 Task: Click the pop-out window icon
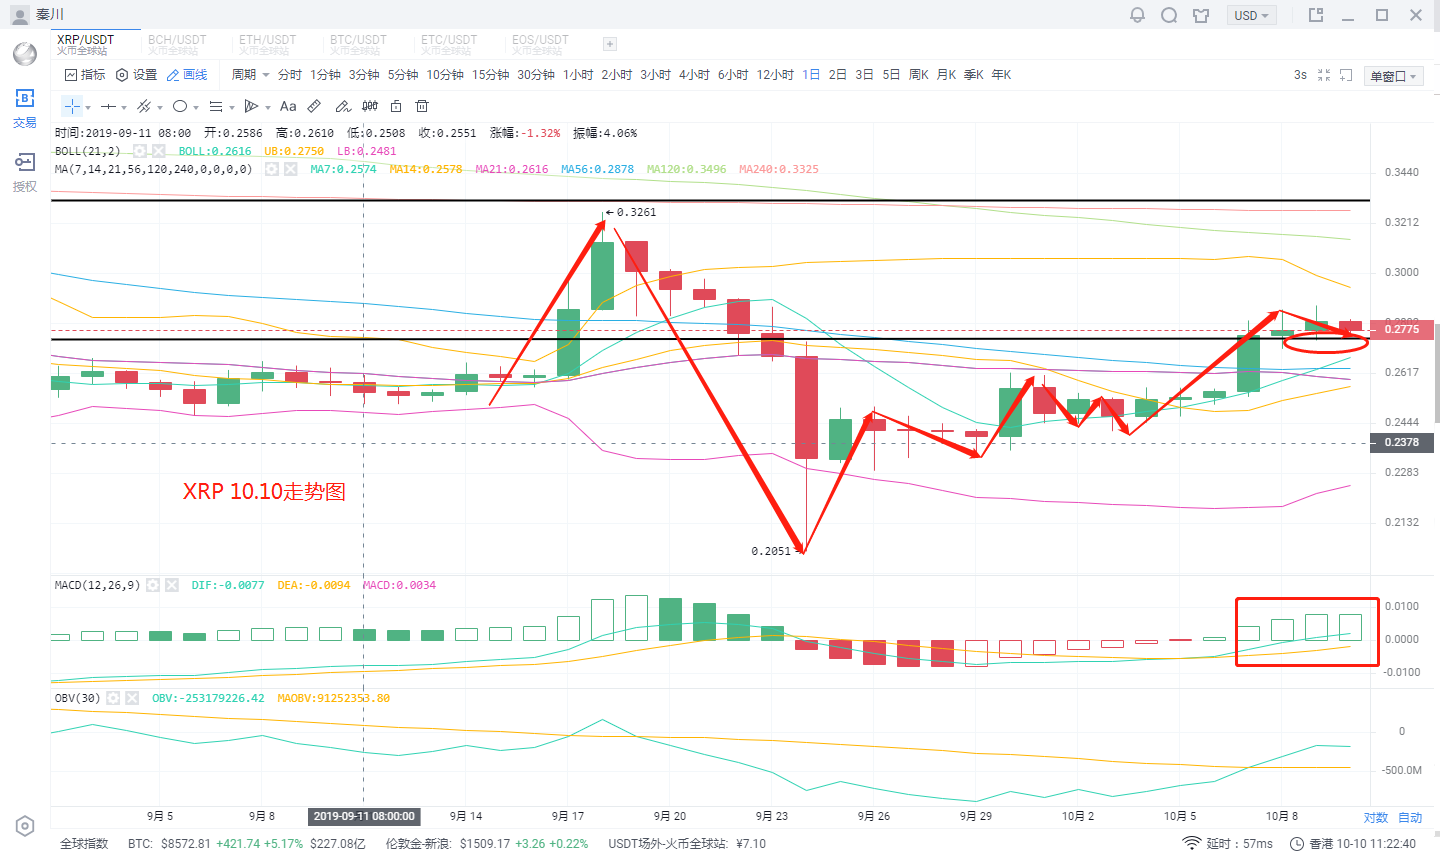tap(1316, 15)
